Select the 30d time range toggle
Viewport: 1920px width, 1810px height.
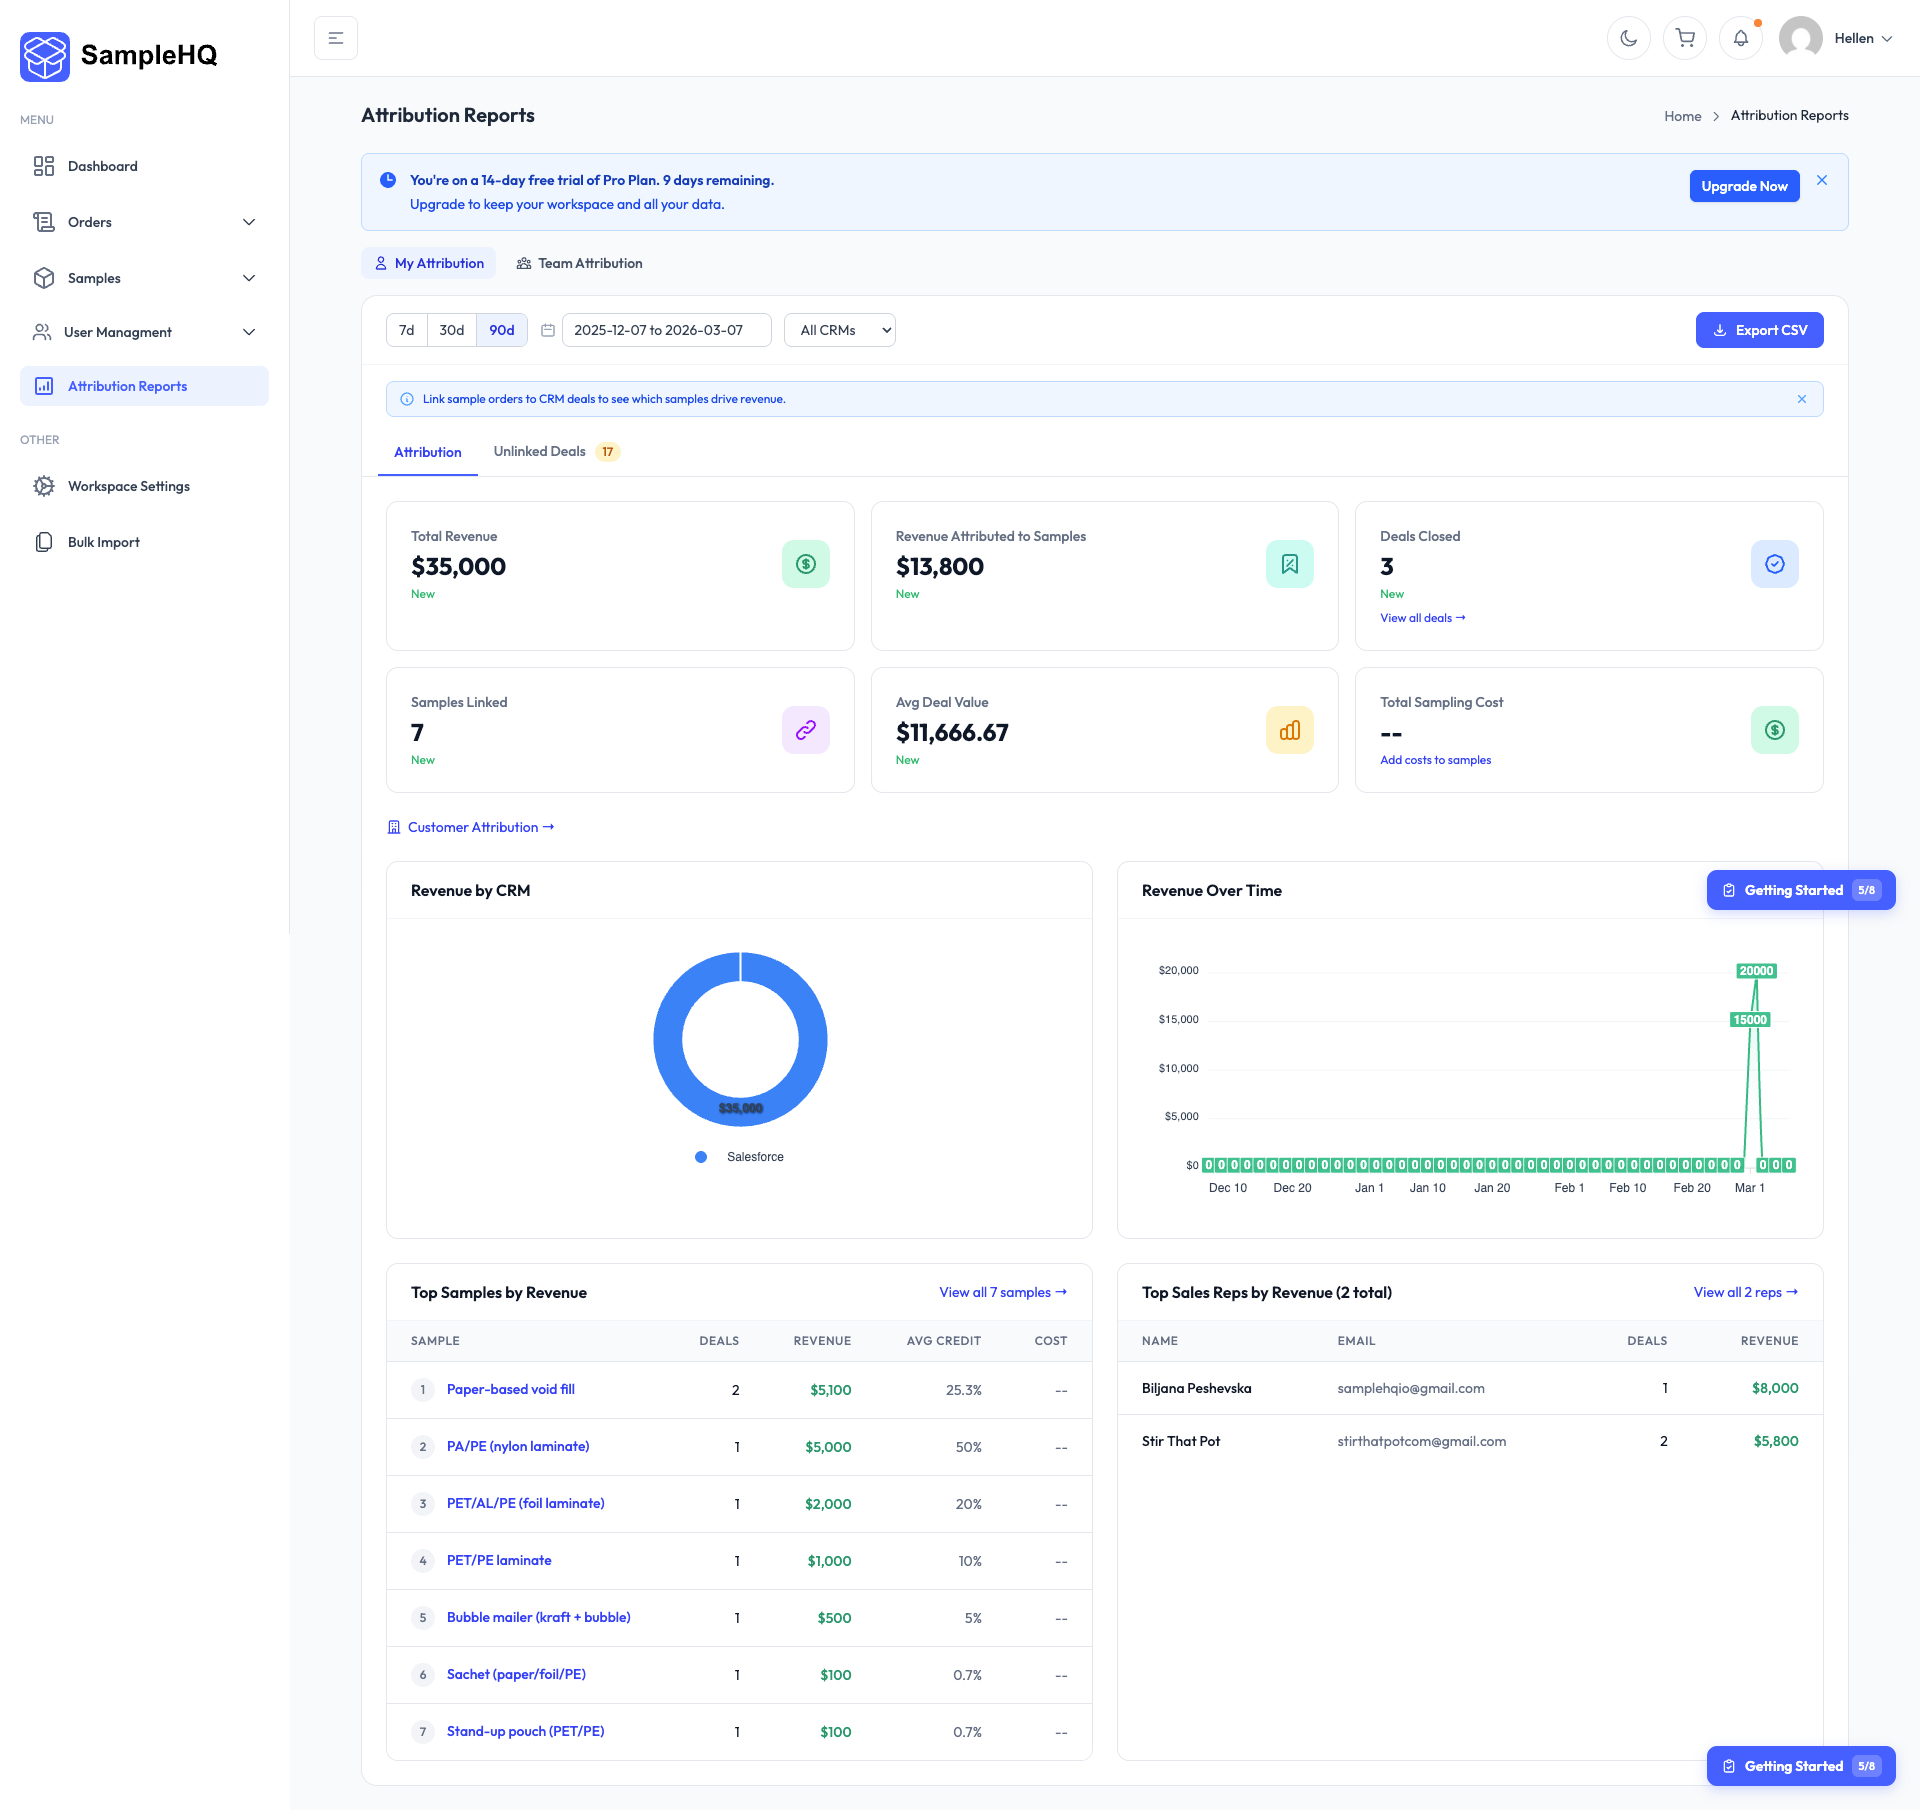[451, 330]
